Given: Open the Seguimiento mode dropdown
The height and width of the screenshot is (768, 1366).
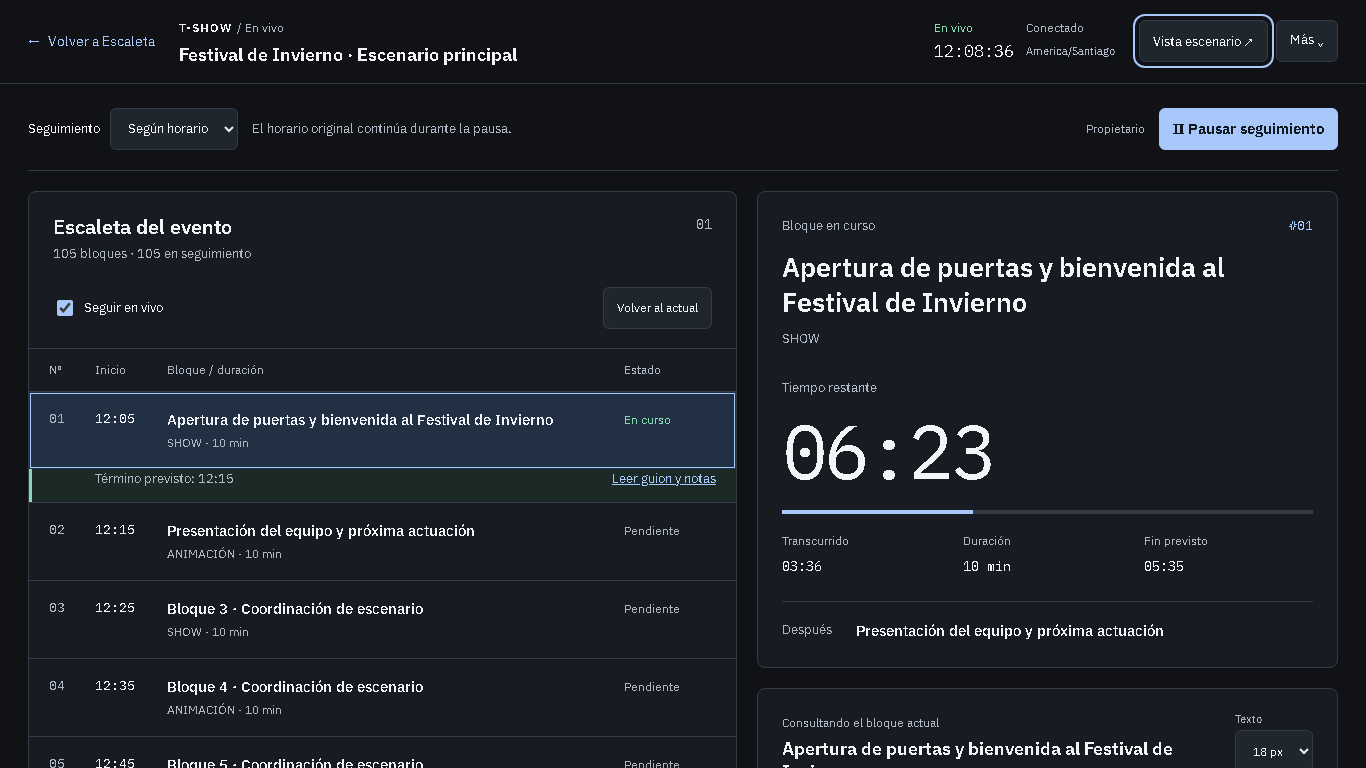Looking at the screenshot, I should [x=174, y=129].
